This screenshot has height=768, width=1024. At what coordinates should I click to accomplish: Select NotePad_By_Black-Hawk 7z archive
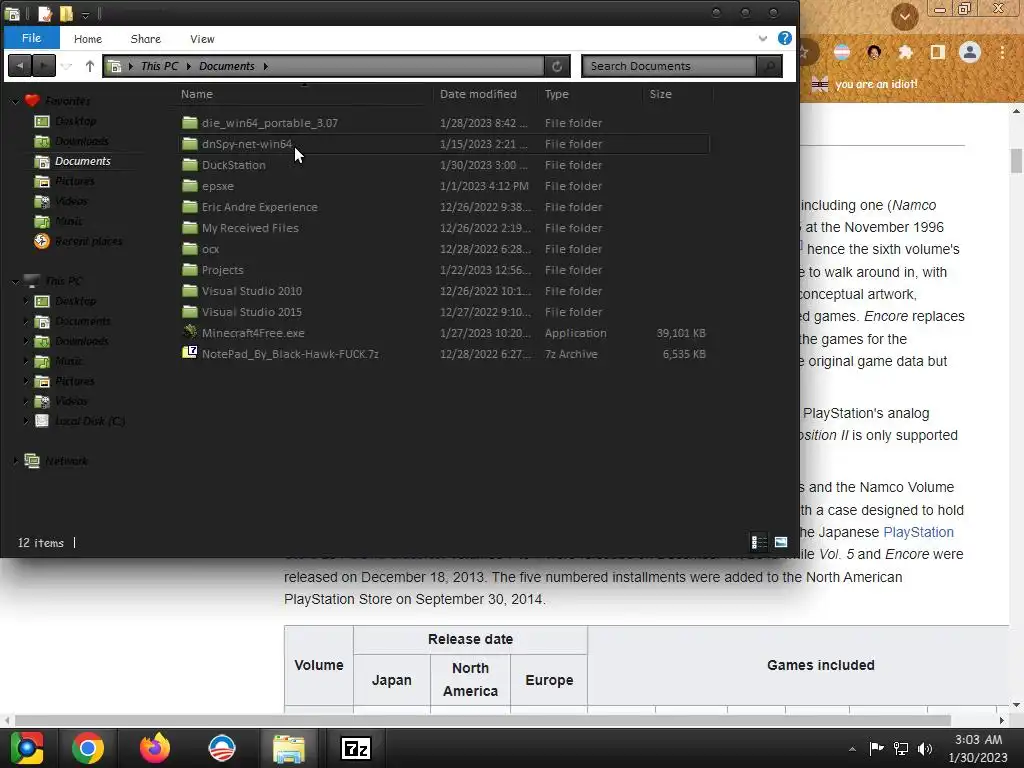tap(444, 354)
